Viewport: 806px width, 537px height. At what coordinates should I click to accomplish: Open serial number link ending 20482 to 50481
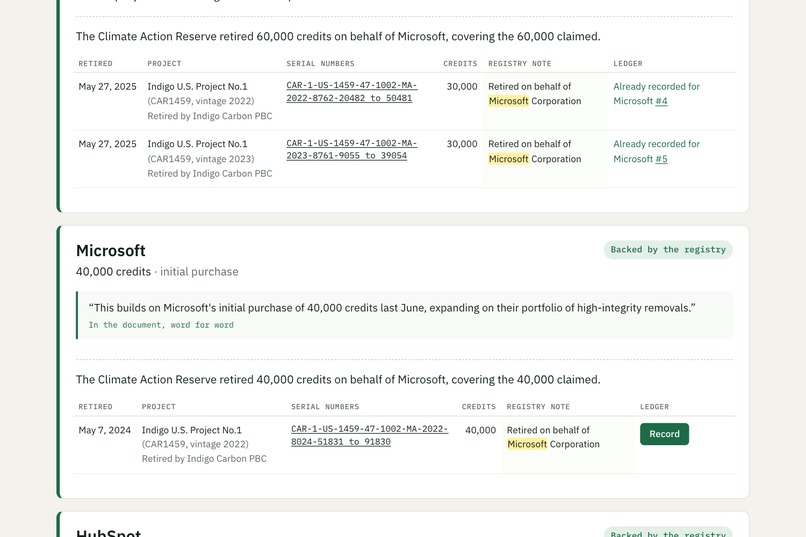[352, 91]
